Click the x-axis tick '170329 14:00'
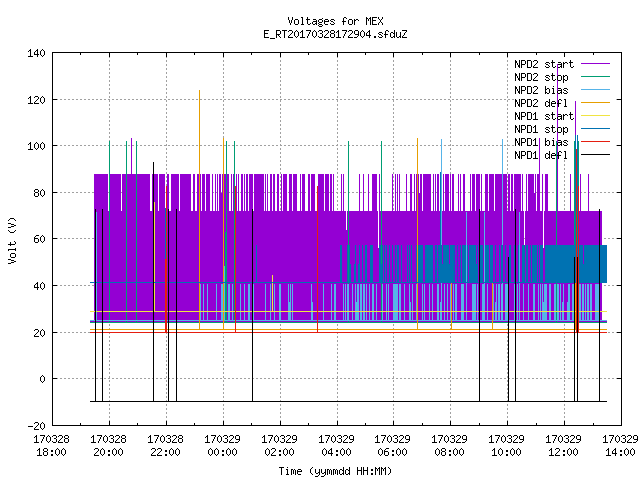Viewport: 640px width, 480px height. coord(620,446)
